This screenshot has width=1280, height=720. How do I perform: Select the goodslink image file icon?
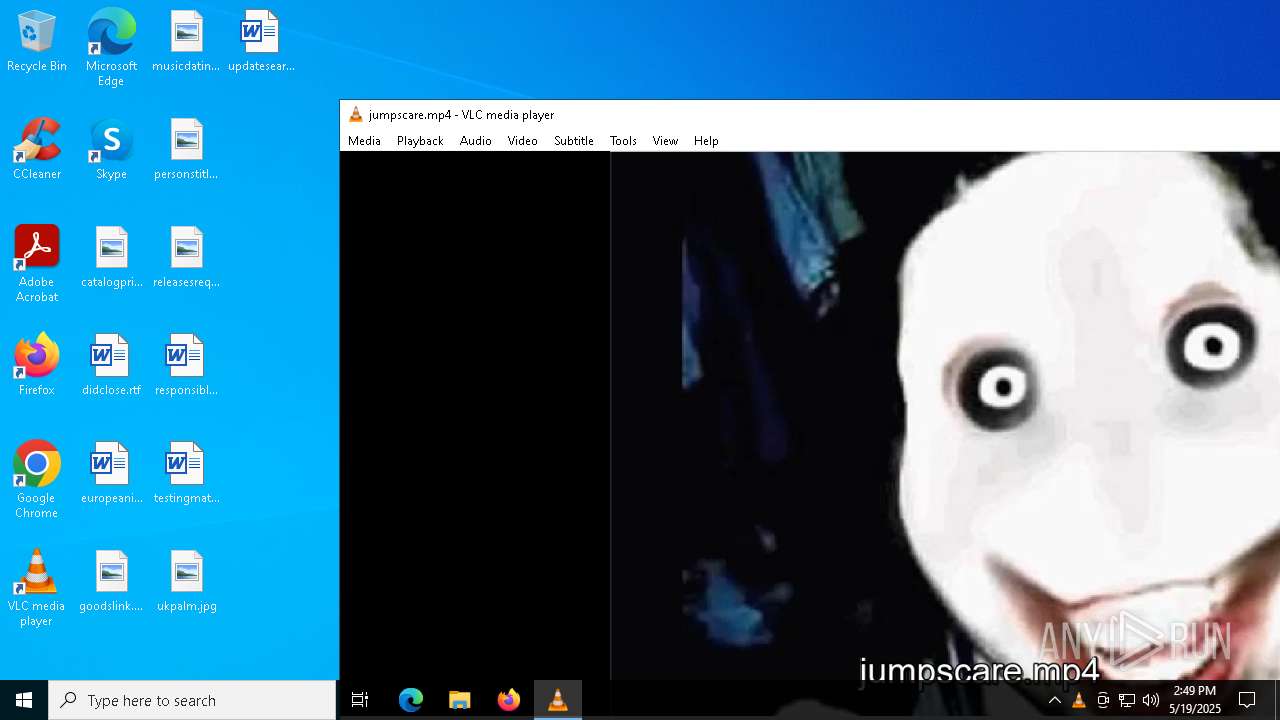(x=111, y=582)
